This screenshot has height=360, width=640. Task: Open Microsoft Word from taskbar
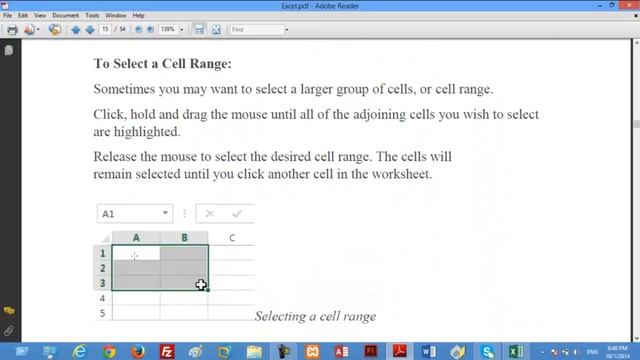coord(429,351)
